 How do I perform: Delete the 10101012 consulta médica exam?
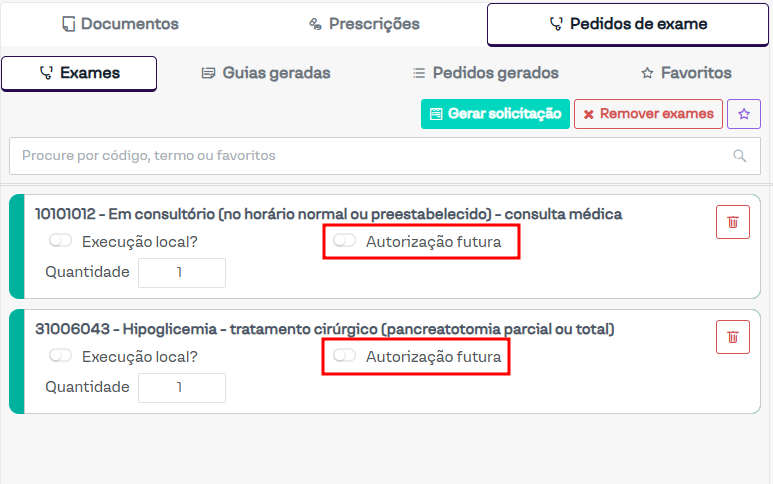pyautogui.click(x=732, y=222)
